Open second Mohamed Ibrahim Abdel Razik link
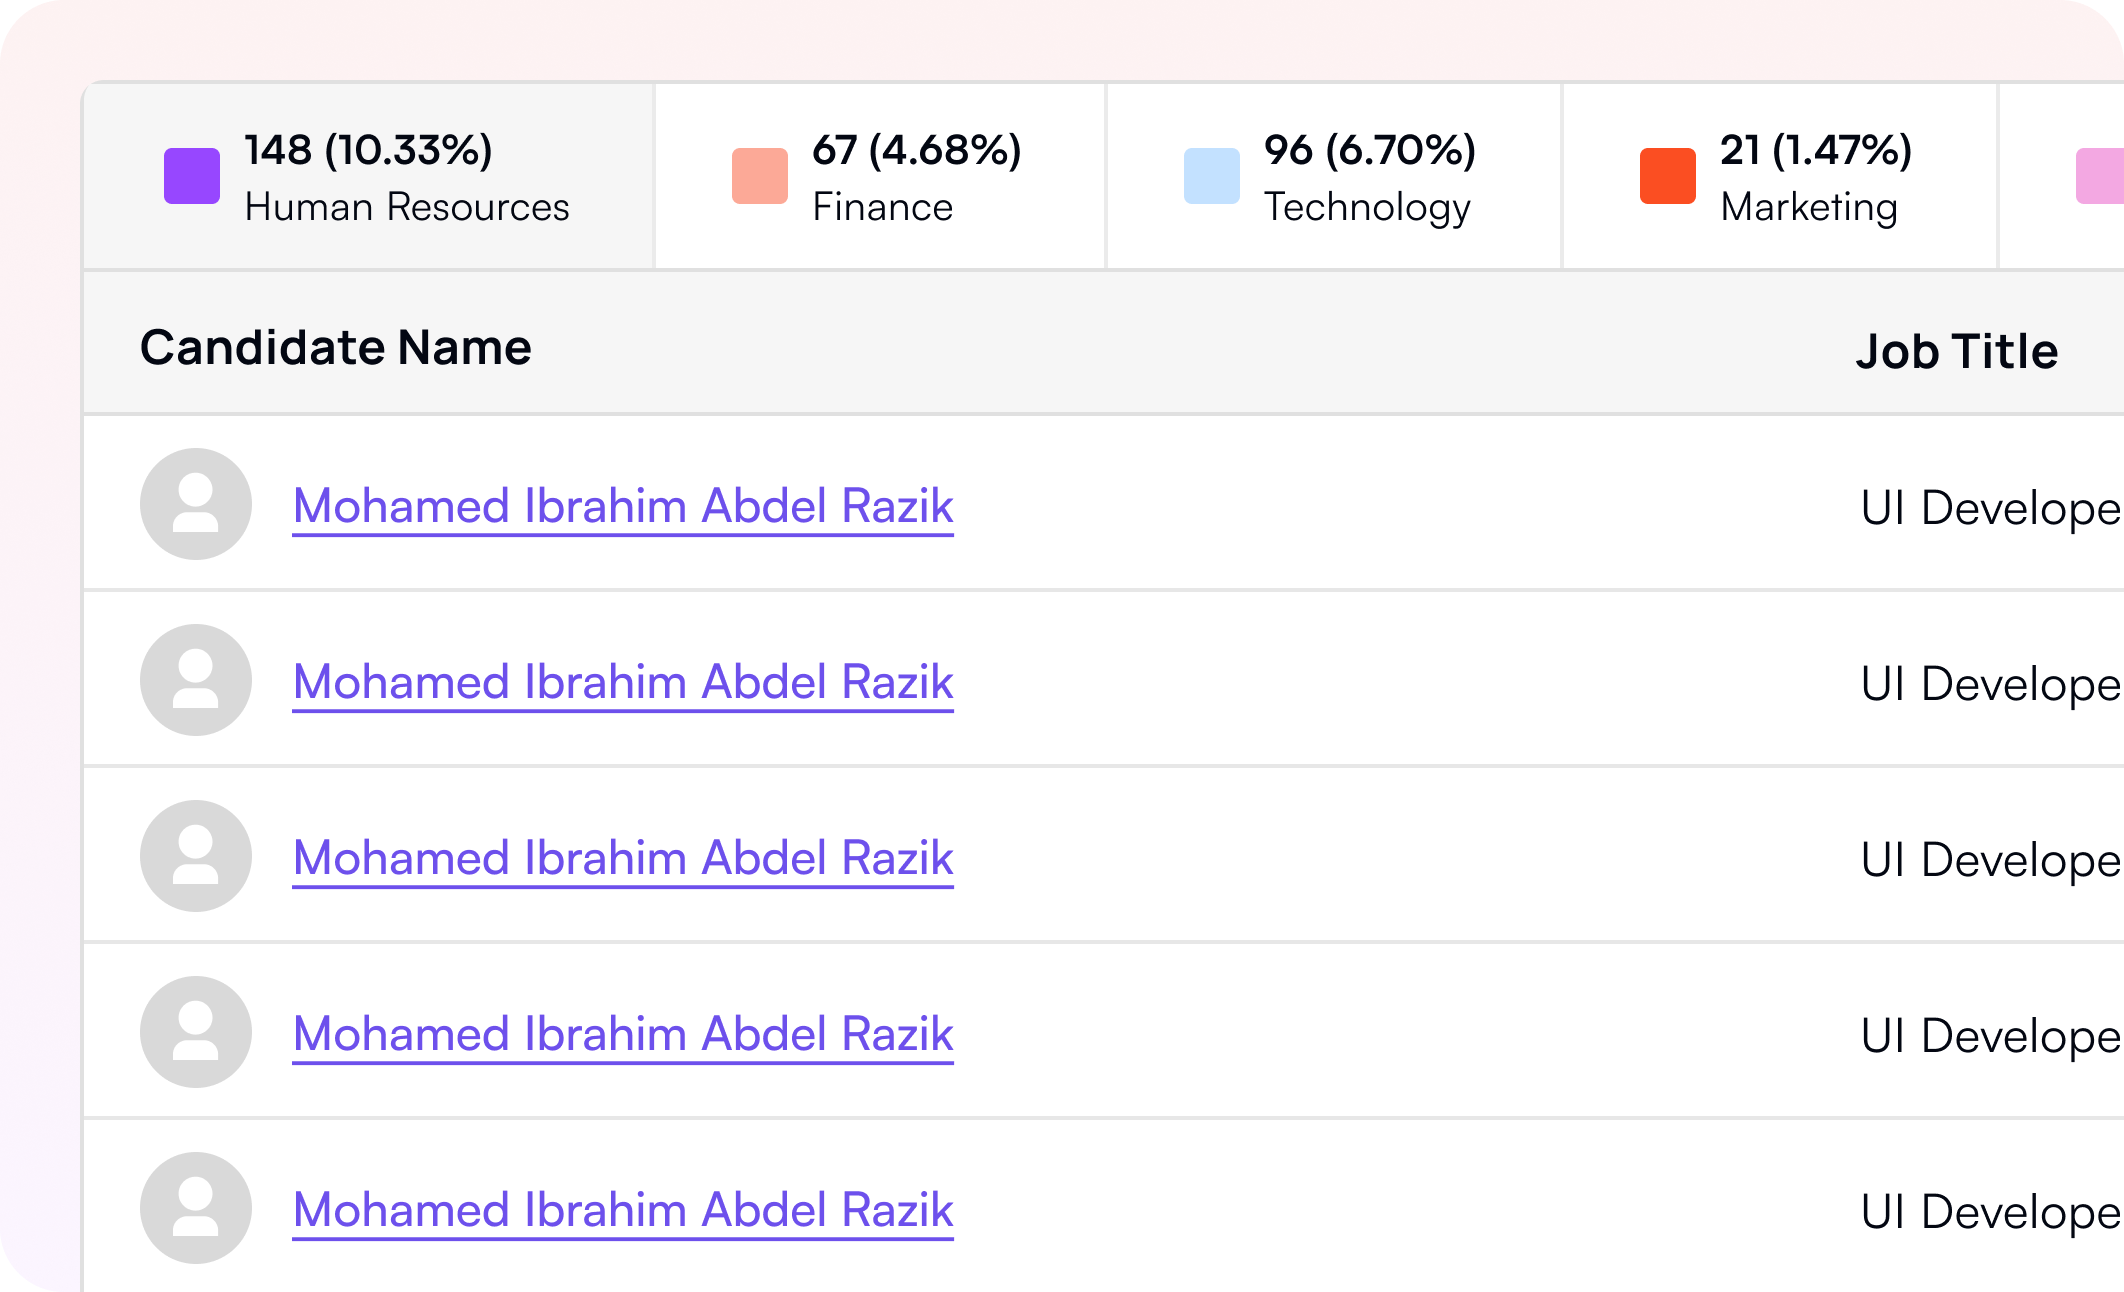This screenshot has width=2124, height=1292. click(622, 682)
